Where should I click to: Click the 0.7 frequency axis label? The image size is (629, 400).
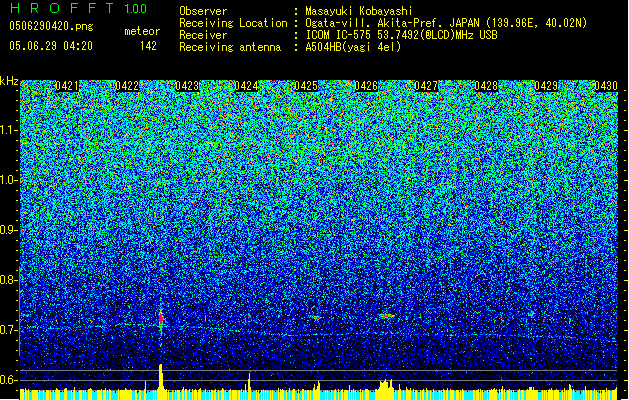click(x=9, y=330)
